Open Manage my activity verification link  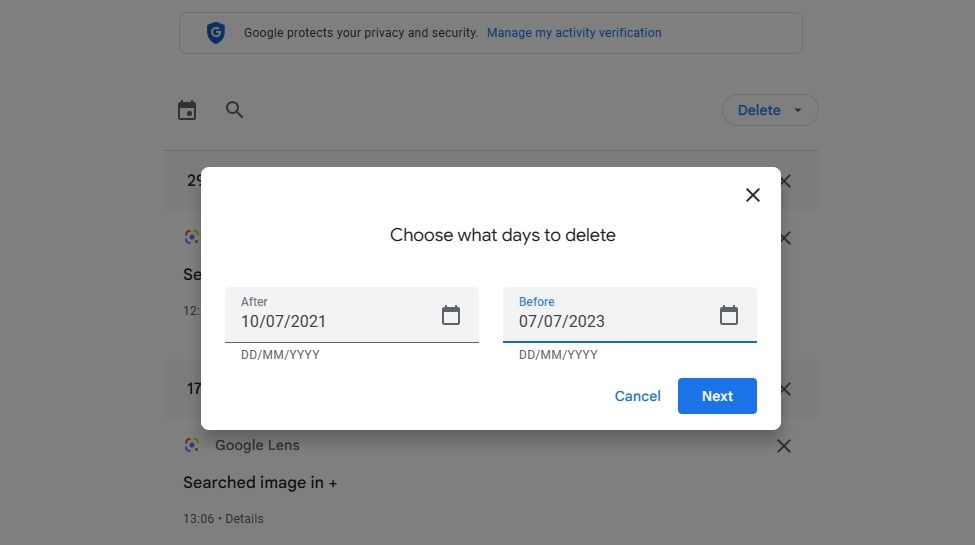[574, 33]
